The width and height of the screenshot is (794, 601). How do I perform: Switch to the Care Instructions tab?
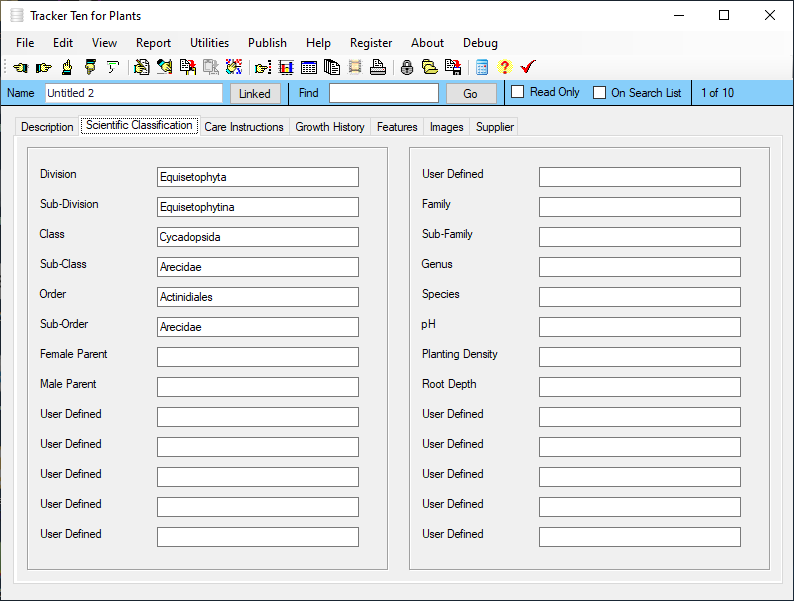[x=244, y=127]
